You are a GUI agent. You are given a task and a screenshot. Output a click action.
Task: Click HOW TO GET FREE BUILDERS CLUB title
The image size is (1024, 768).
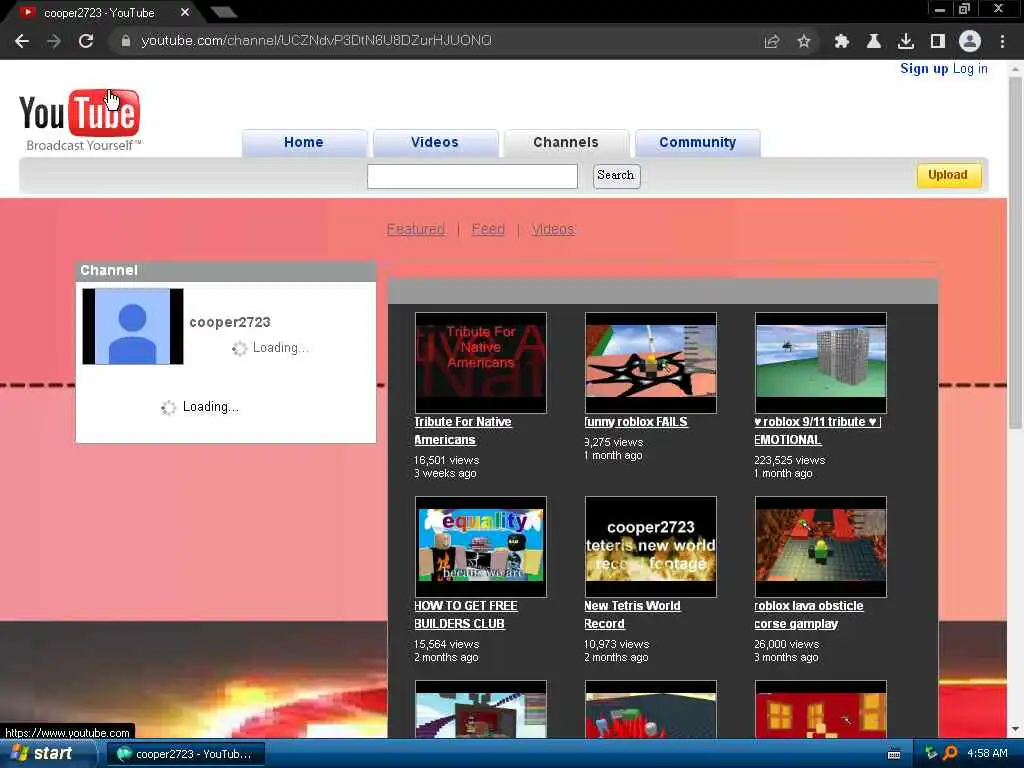pyautogui.click(x=466, y=615)
